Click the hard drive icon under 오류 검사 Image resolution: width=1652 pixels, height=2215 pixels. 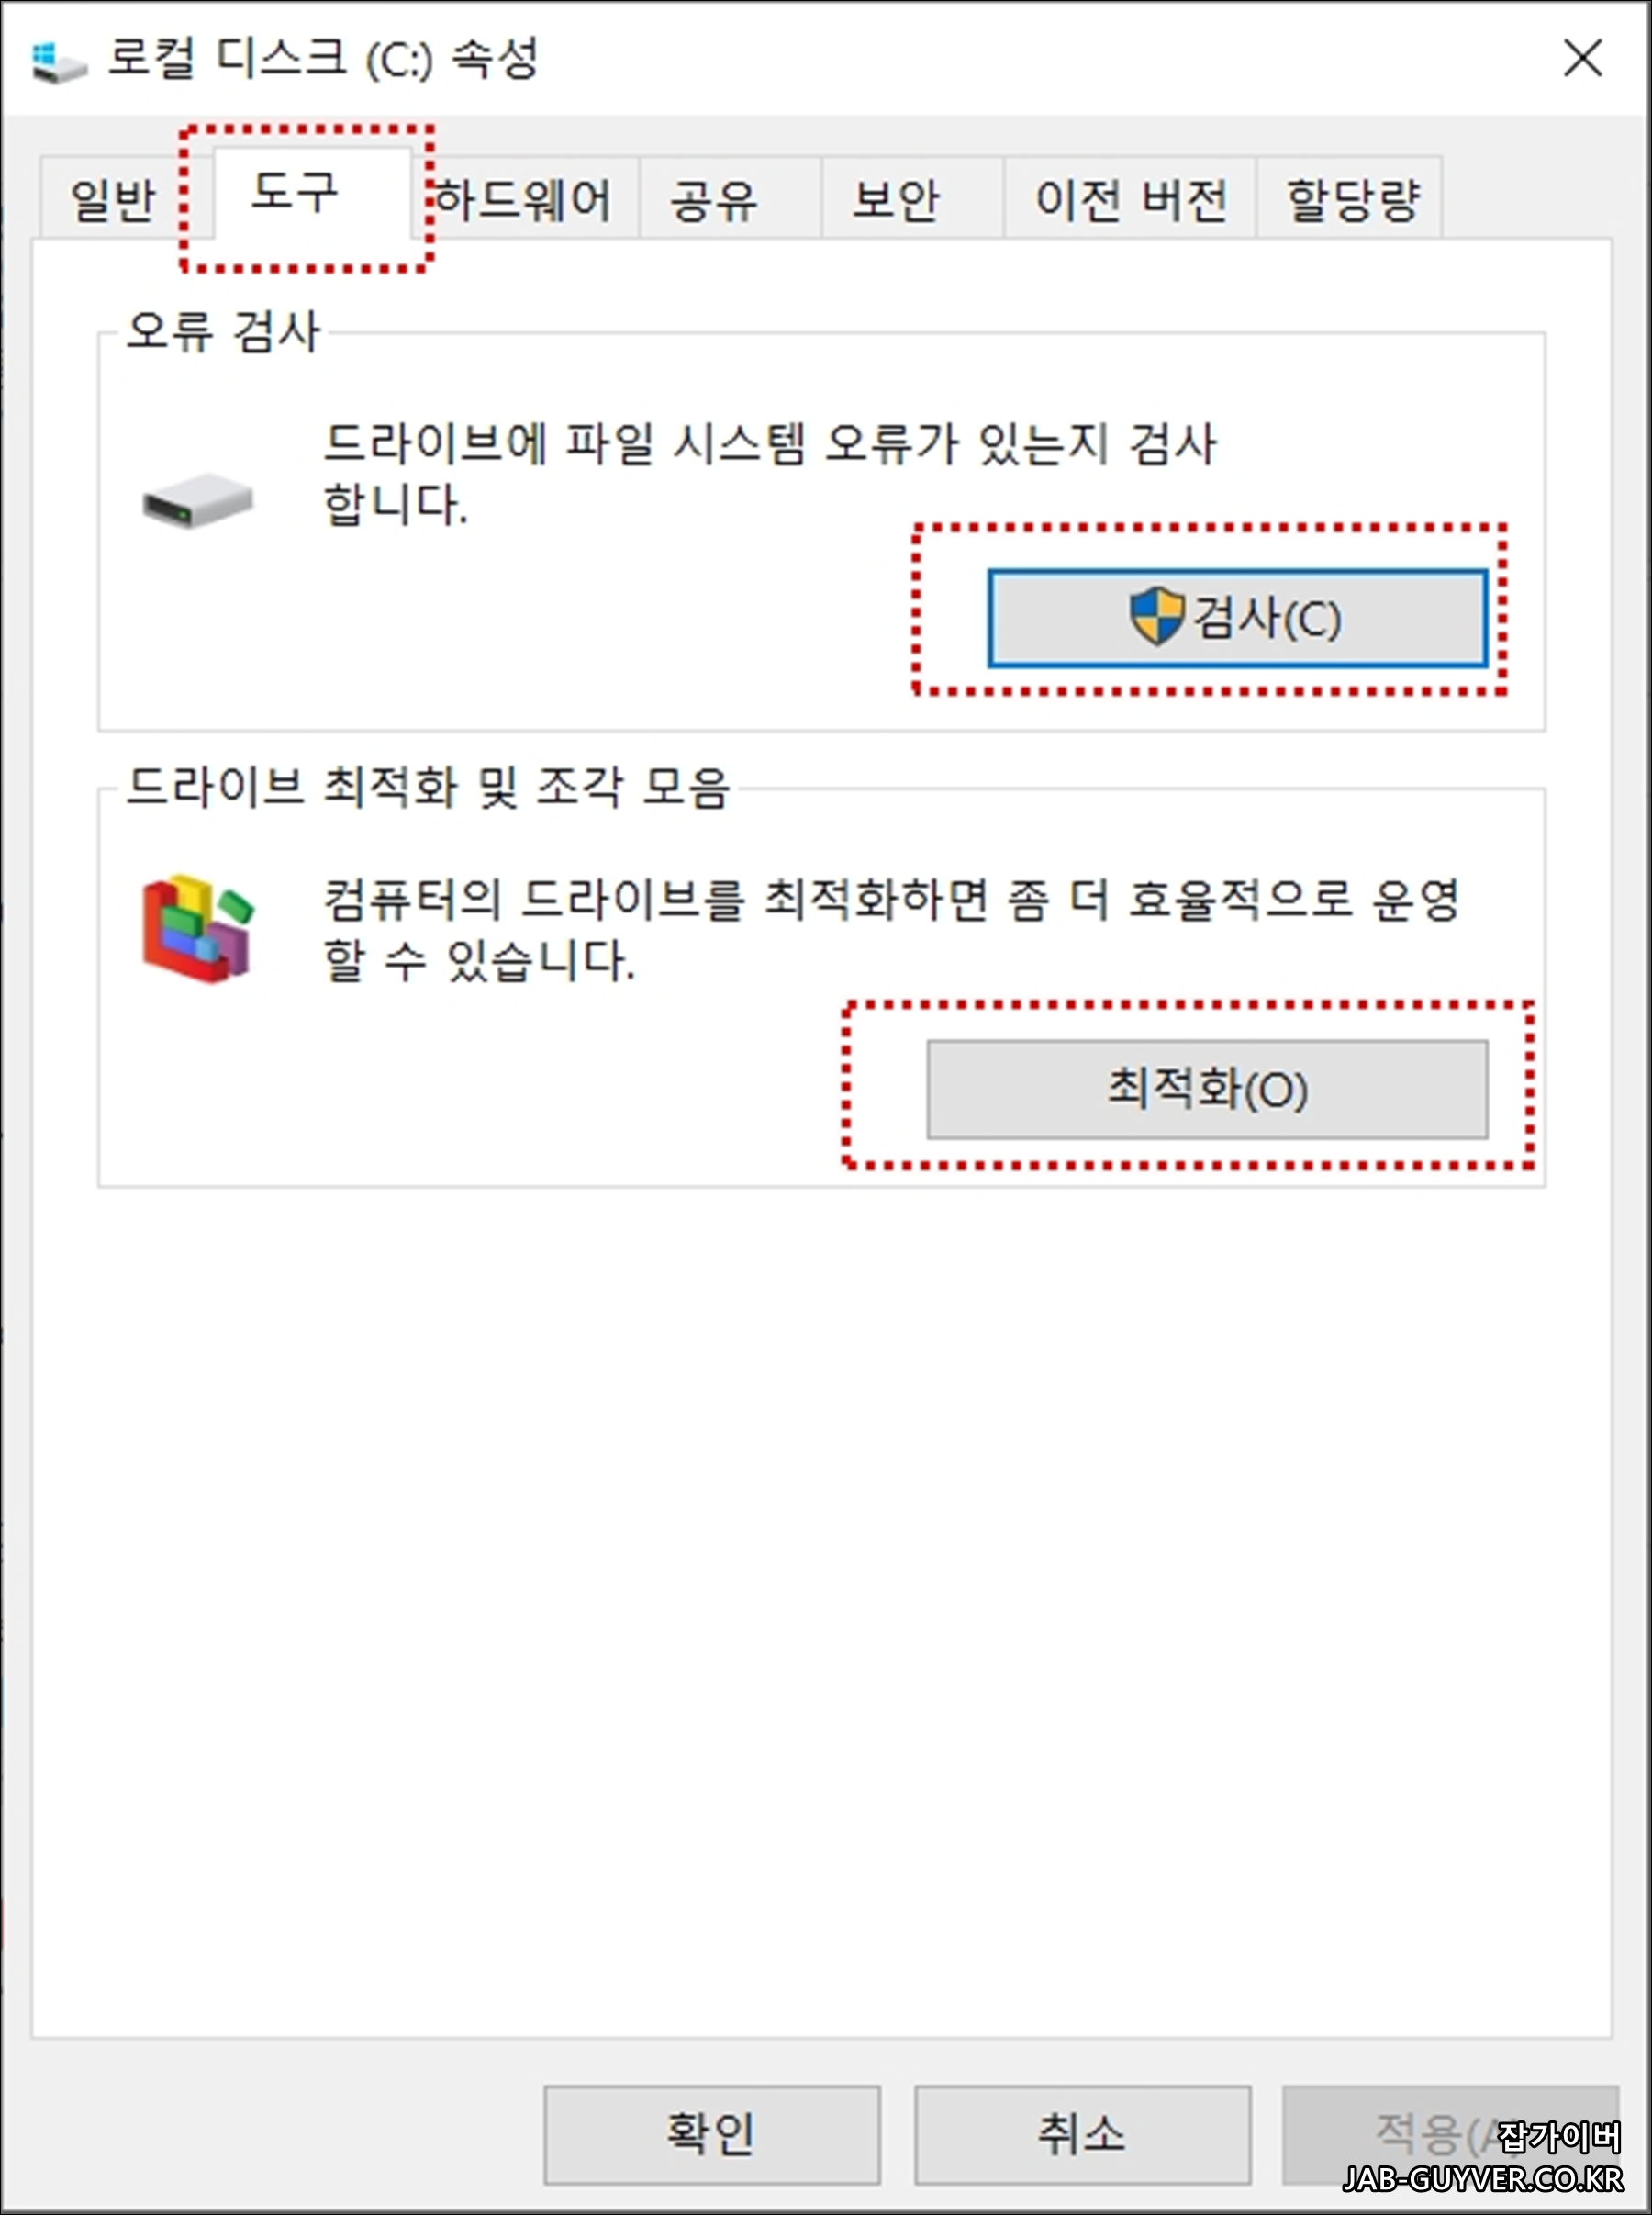[x=197, y=500]
